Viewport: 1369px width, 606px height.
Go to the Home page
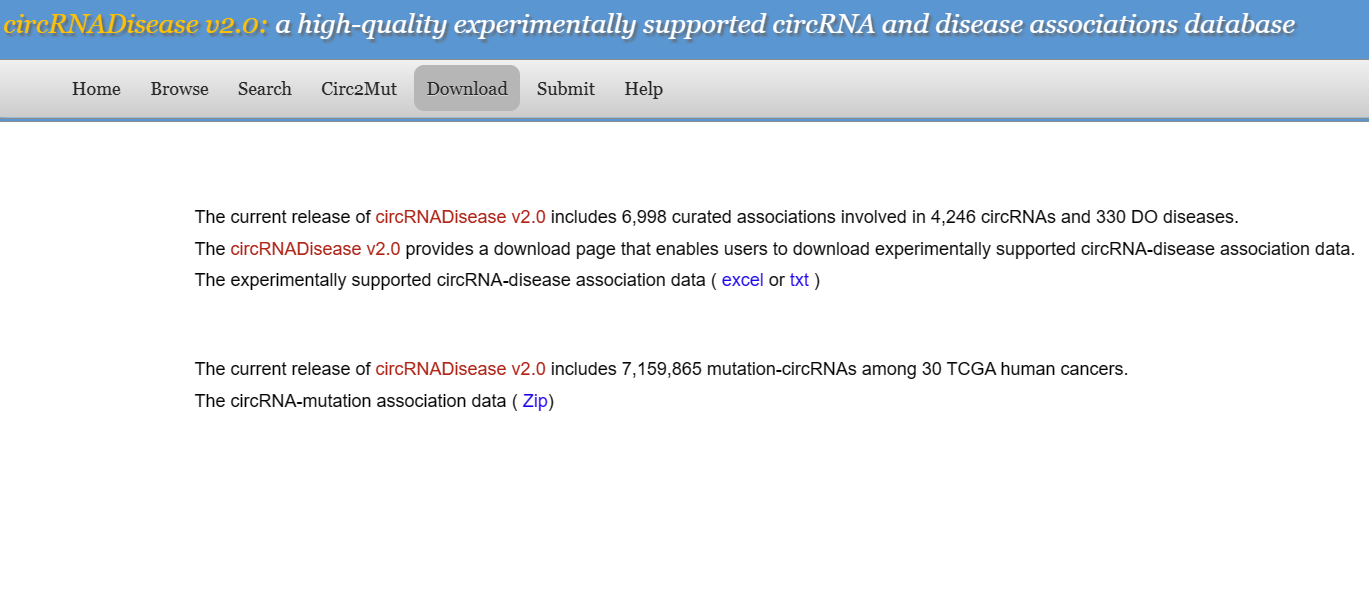[x=96, y=89]
